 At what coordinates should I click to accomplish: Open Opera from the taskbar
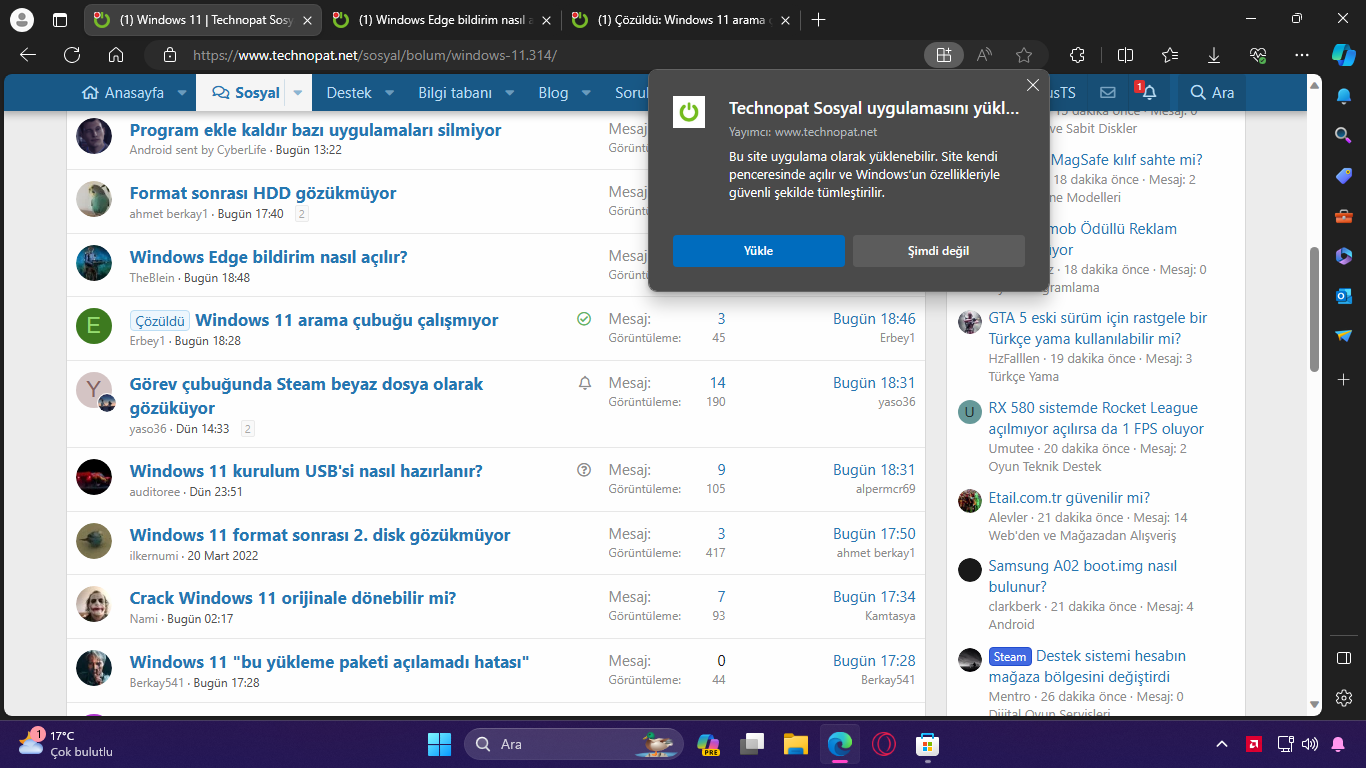(x=883, y=744)
